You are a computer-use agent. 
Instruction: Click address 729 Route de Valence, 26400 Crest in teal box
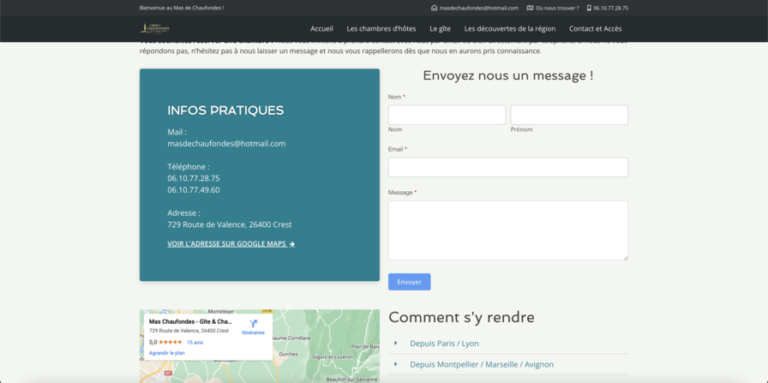tap(230, 224)
